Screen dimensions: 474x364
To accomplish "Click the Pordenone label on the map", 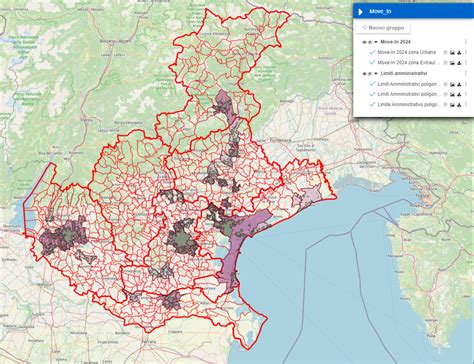I will coord(282,141).
